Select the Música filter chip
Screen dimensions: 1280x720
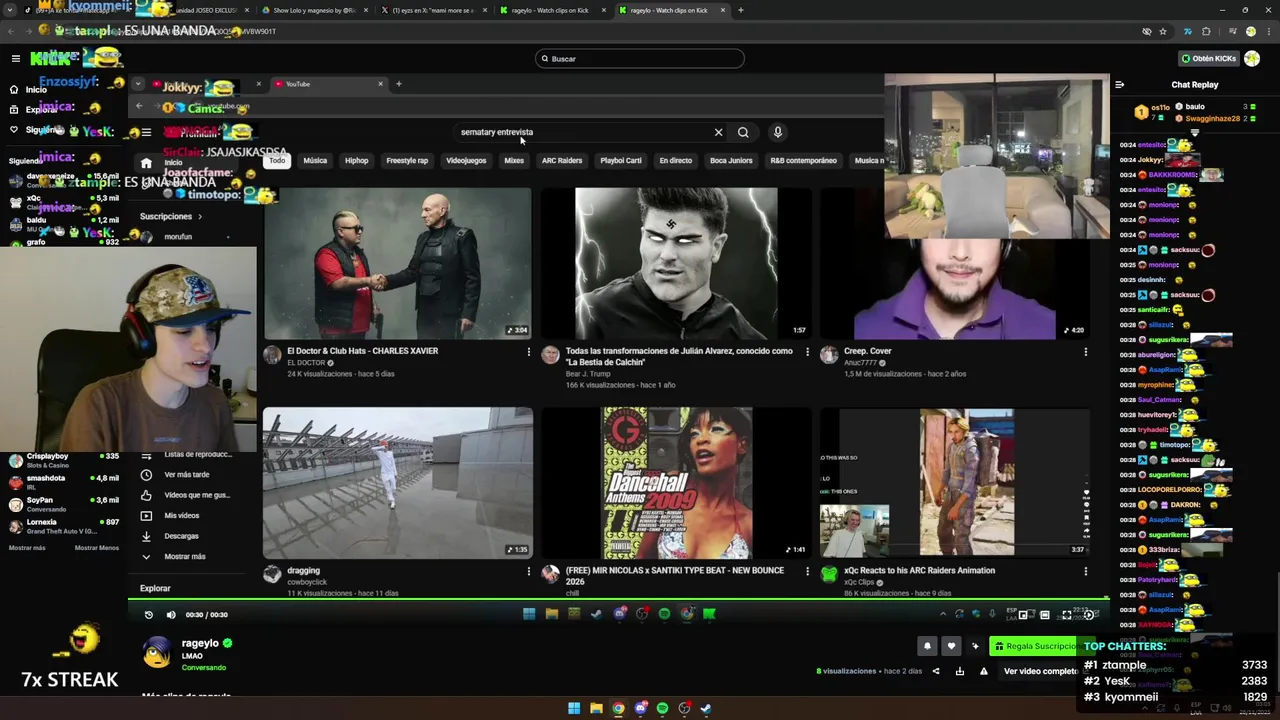pos(315,160)
